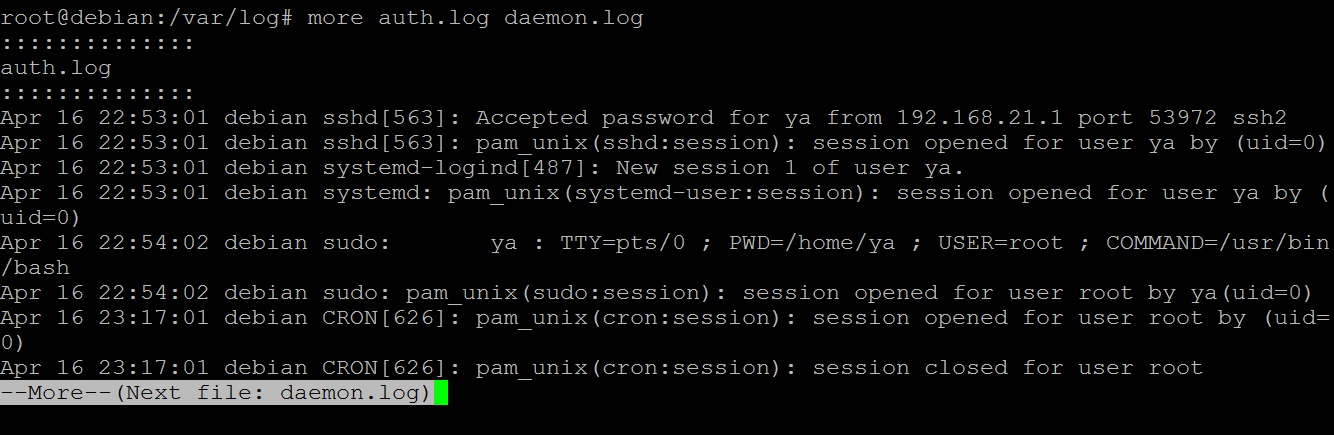This screenshot has height=435, width=1334.
Task: Click the root@debian shell prompt text
Action: pos(146,18)
